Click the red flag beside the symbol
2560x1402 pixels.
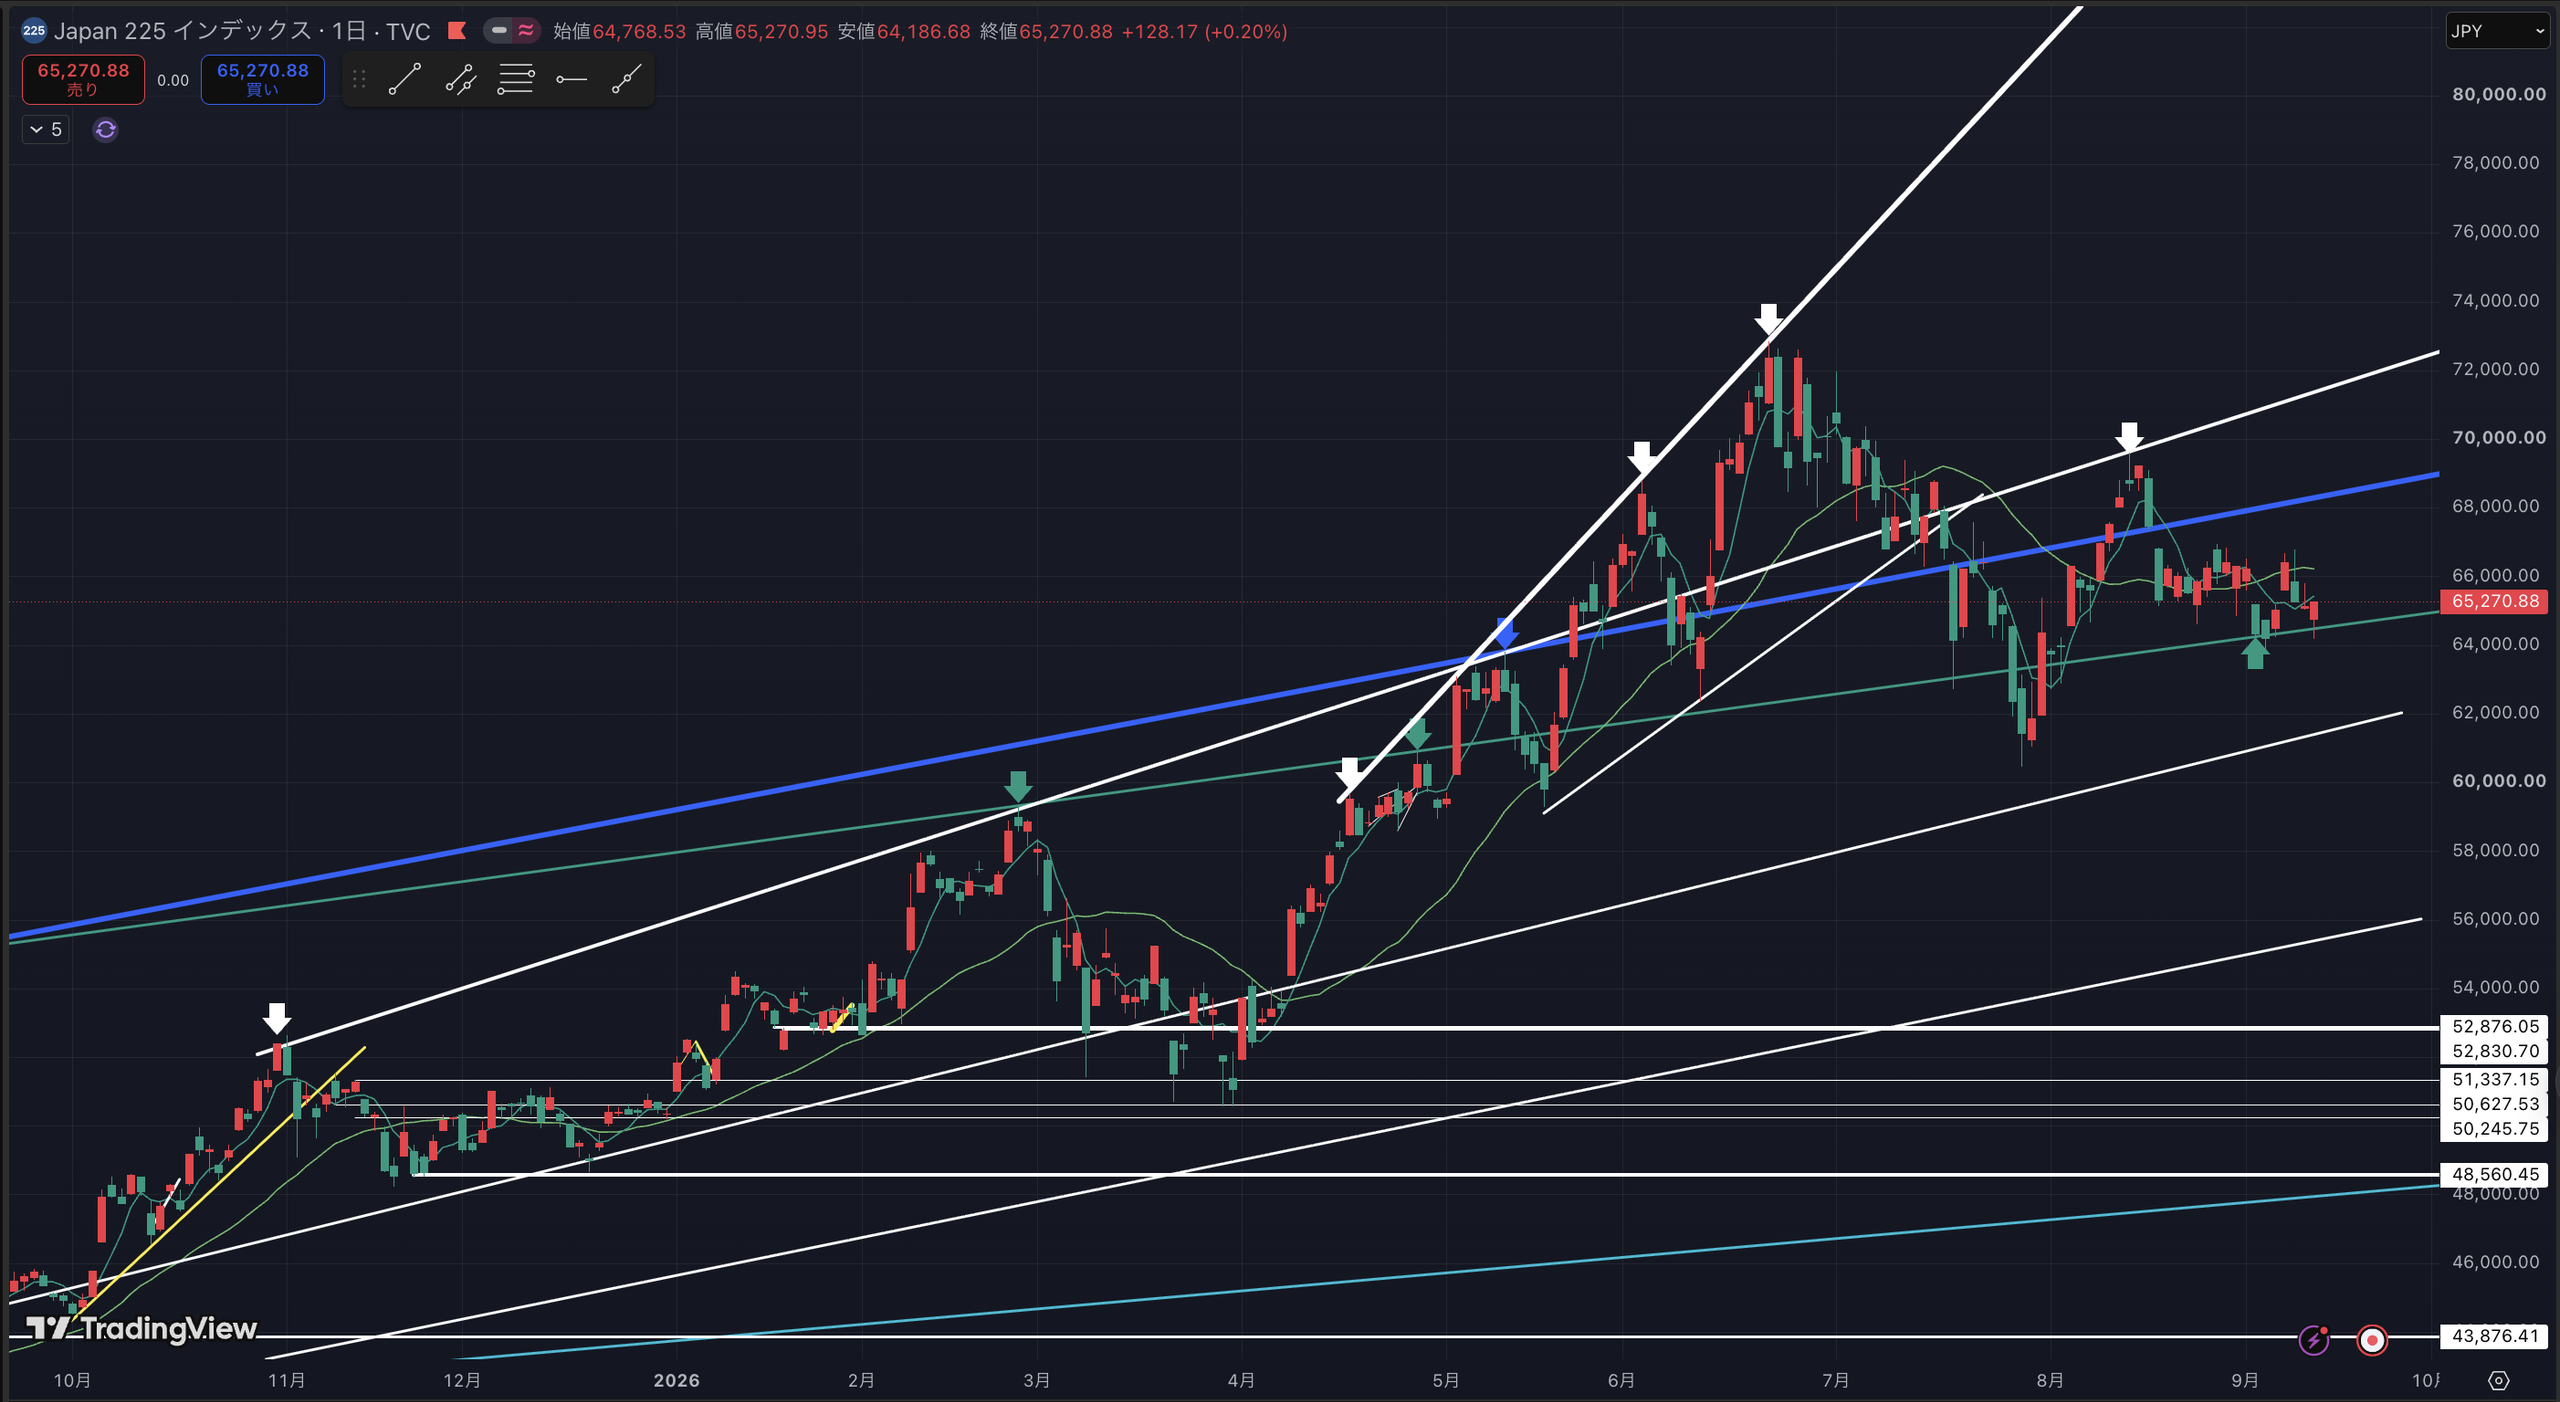pos(457,31)
